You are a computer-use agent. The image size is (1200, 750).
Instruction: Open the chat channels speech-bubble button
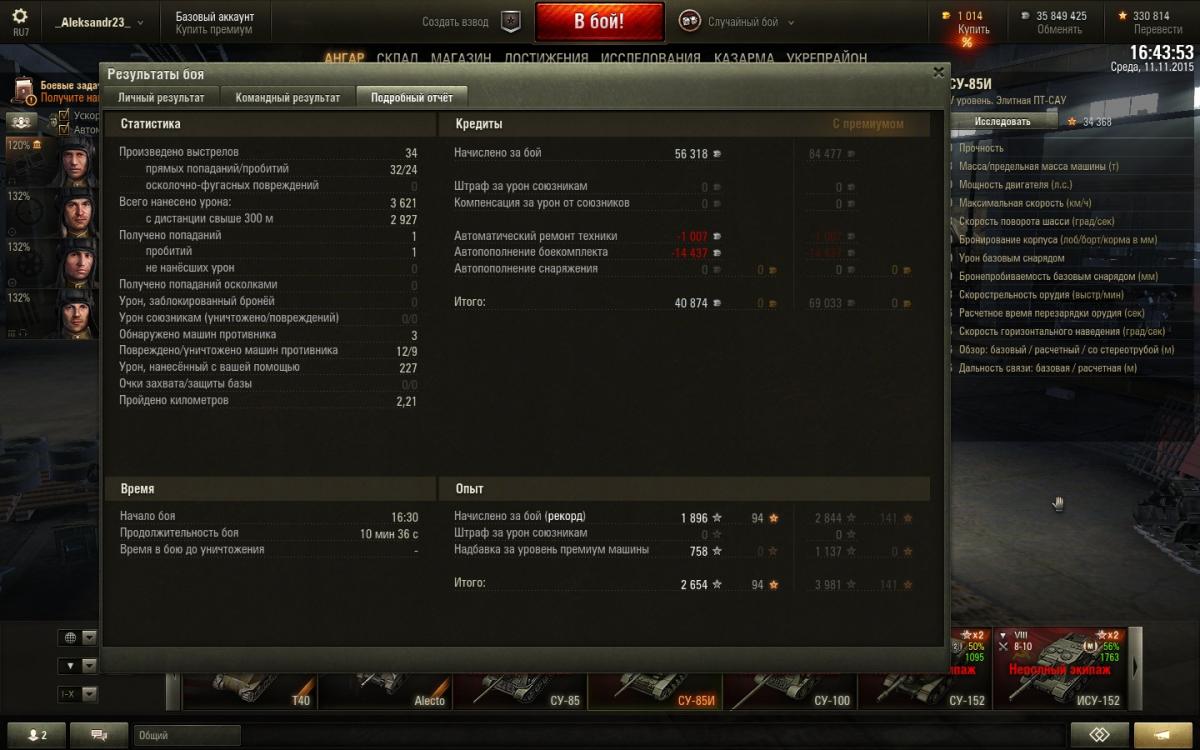click(99, 735)
